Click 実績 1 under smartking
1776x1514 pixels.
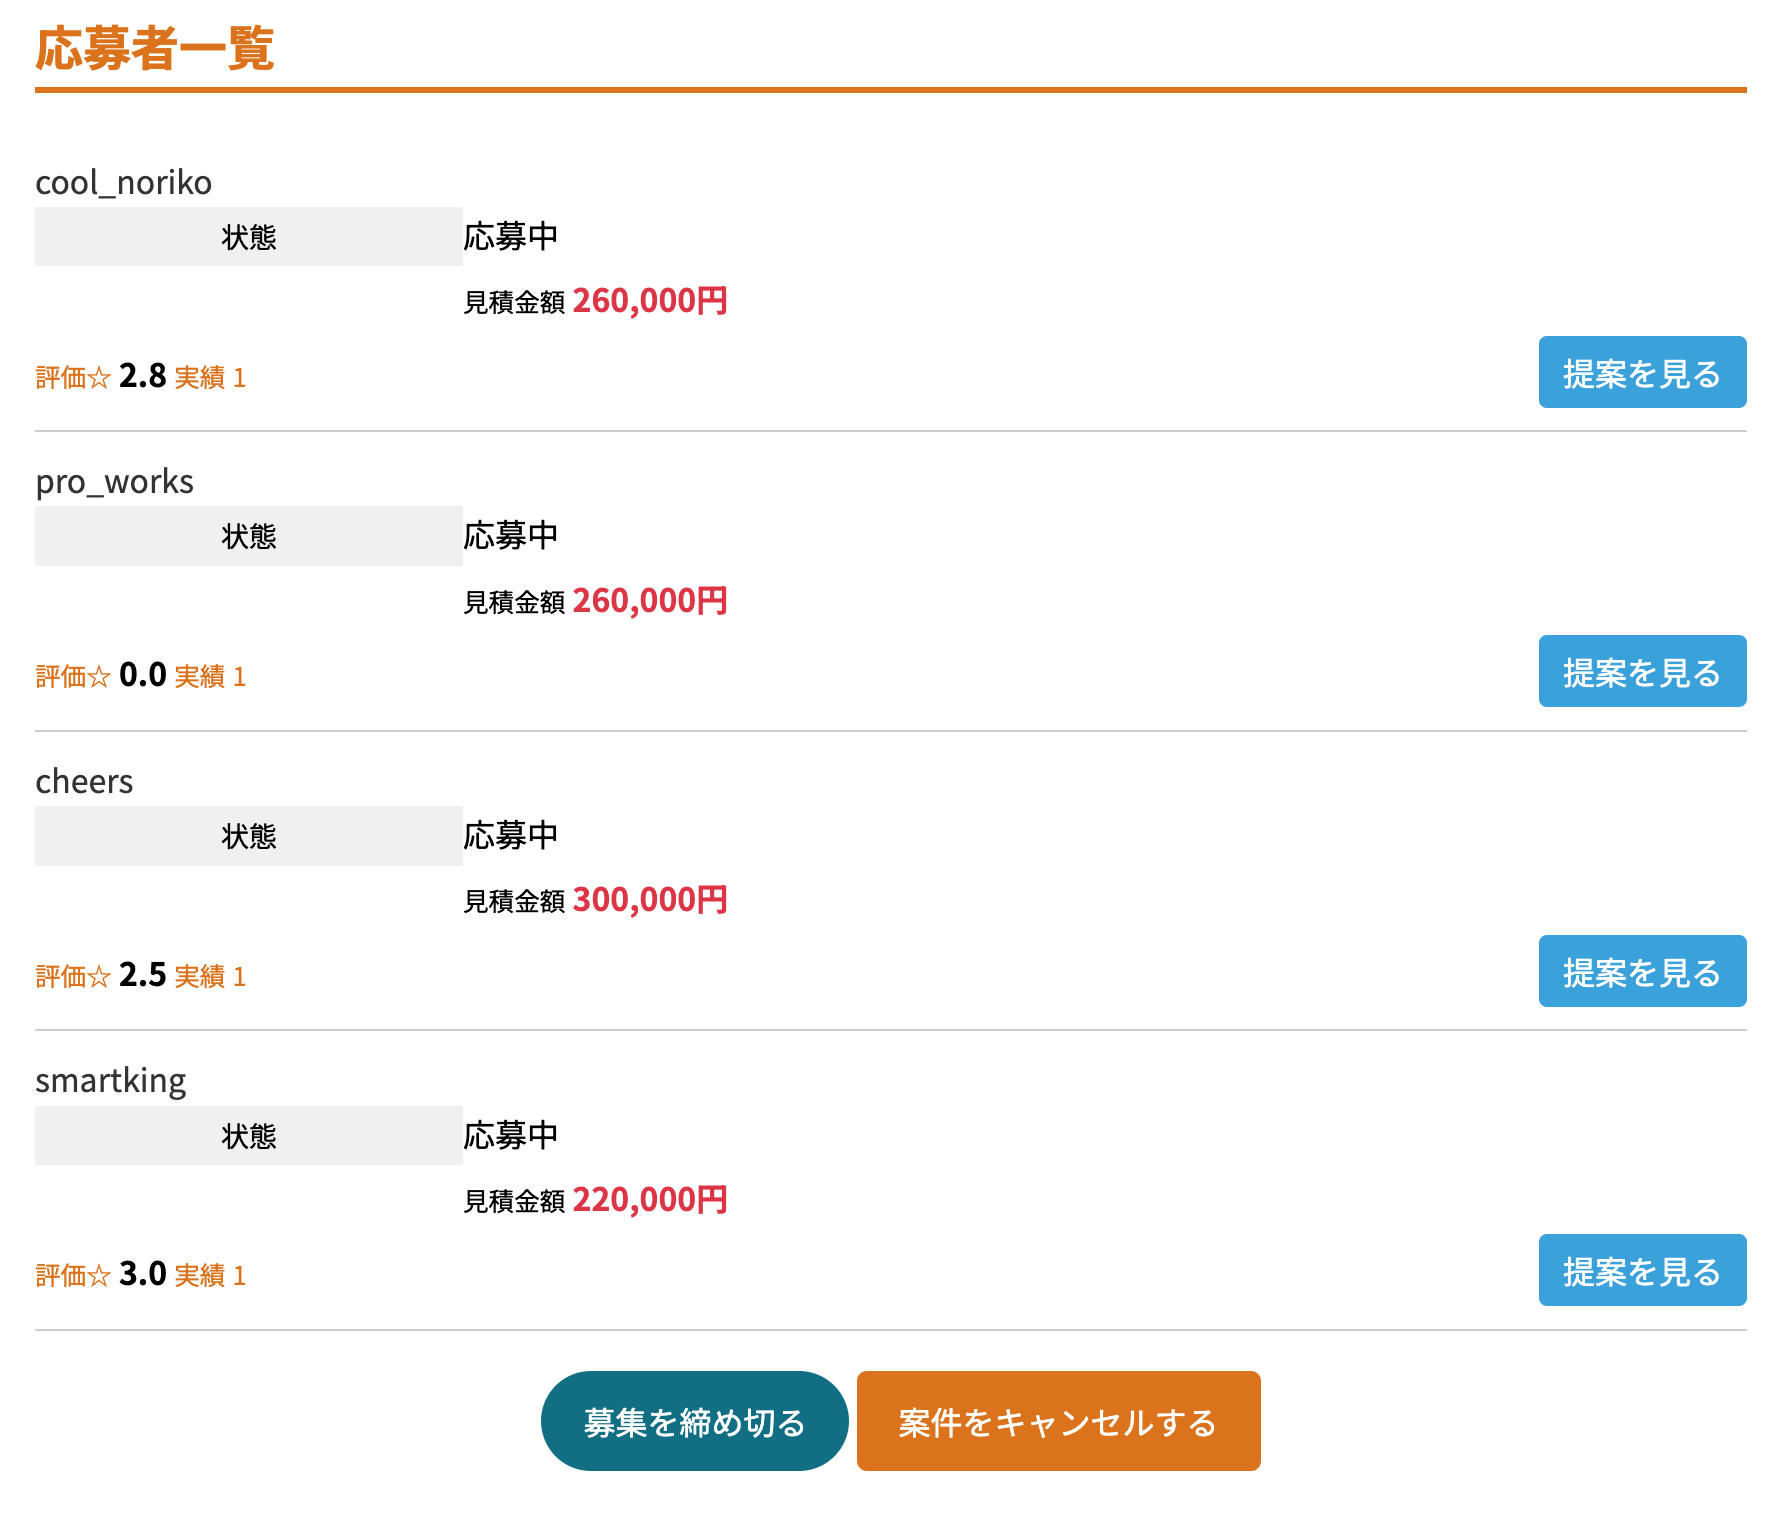pos(210,1276)
